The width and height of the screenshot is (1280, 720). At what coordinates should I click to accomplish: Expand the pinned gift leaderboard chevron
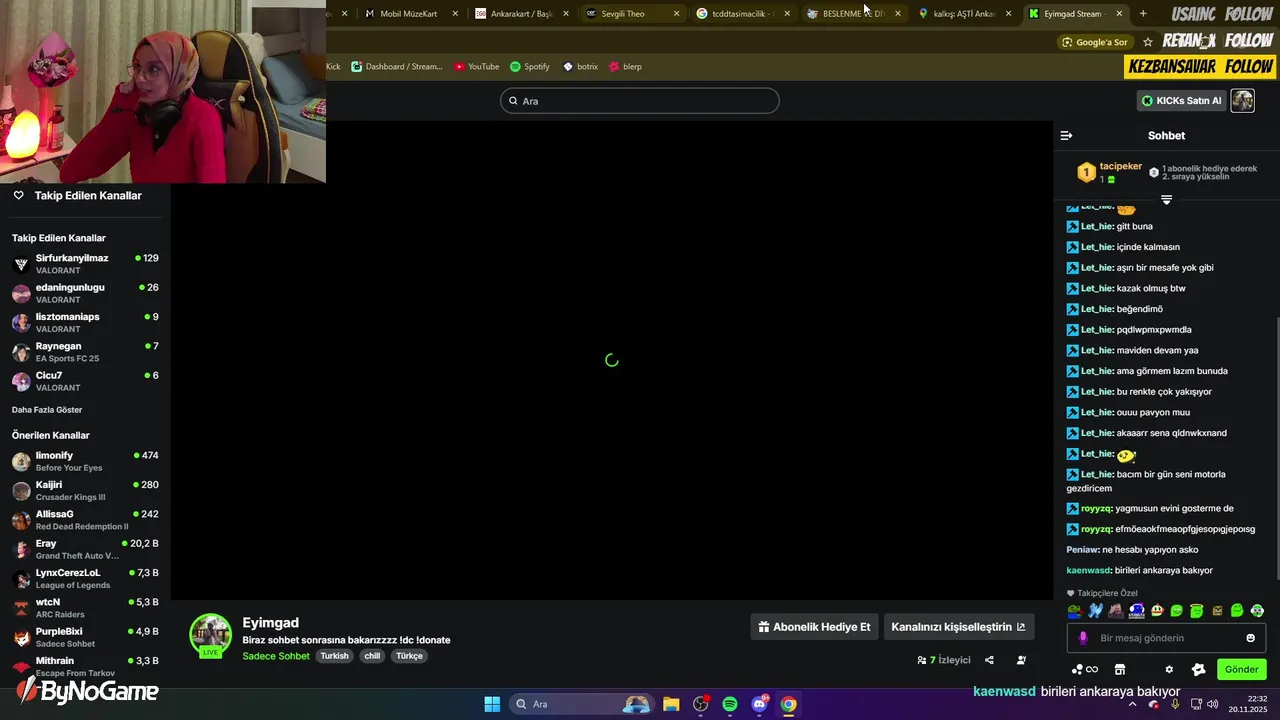coord(1166,200)
